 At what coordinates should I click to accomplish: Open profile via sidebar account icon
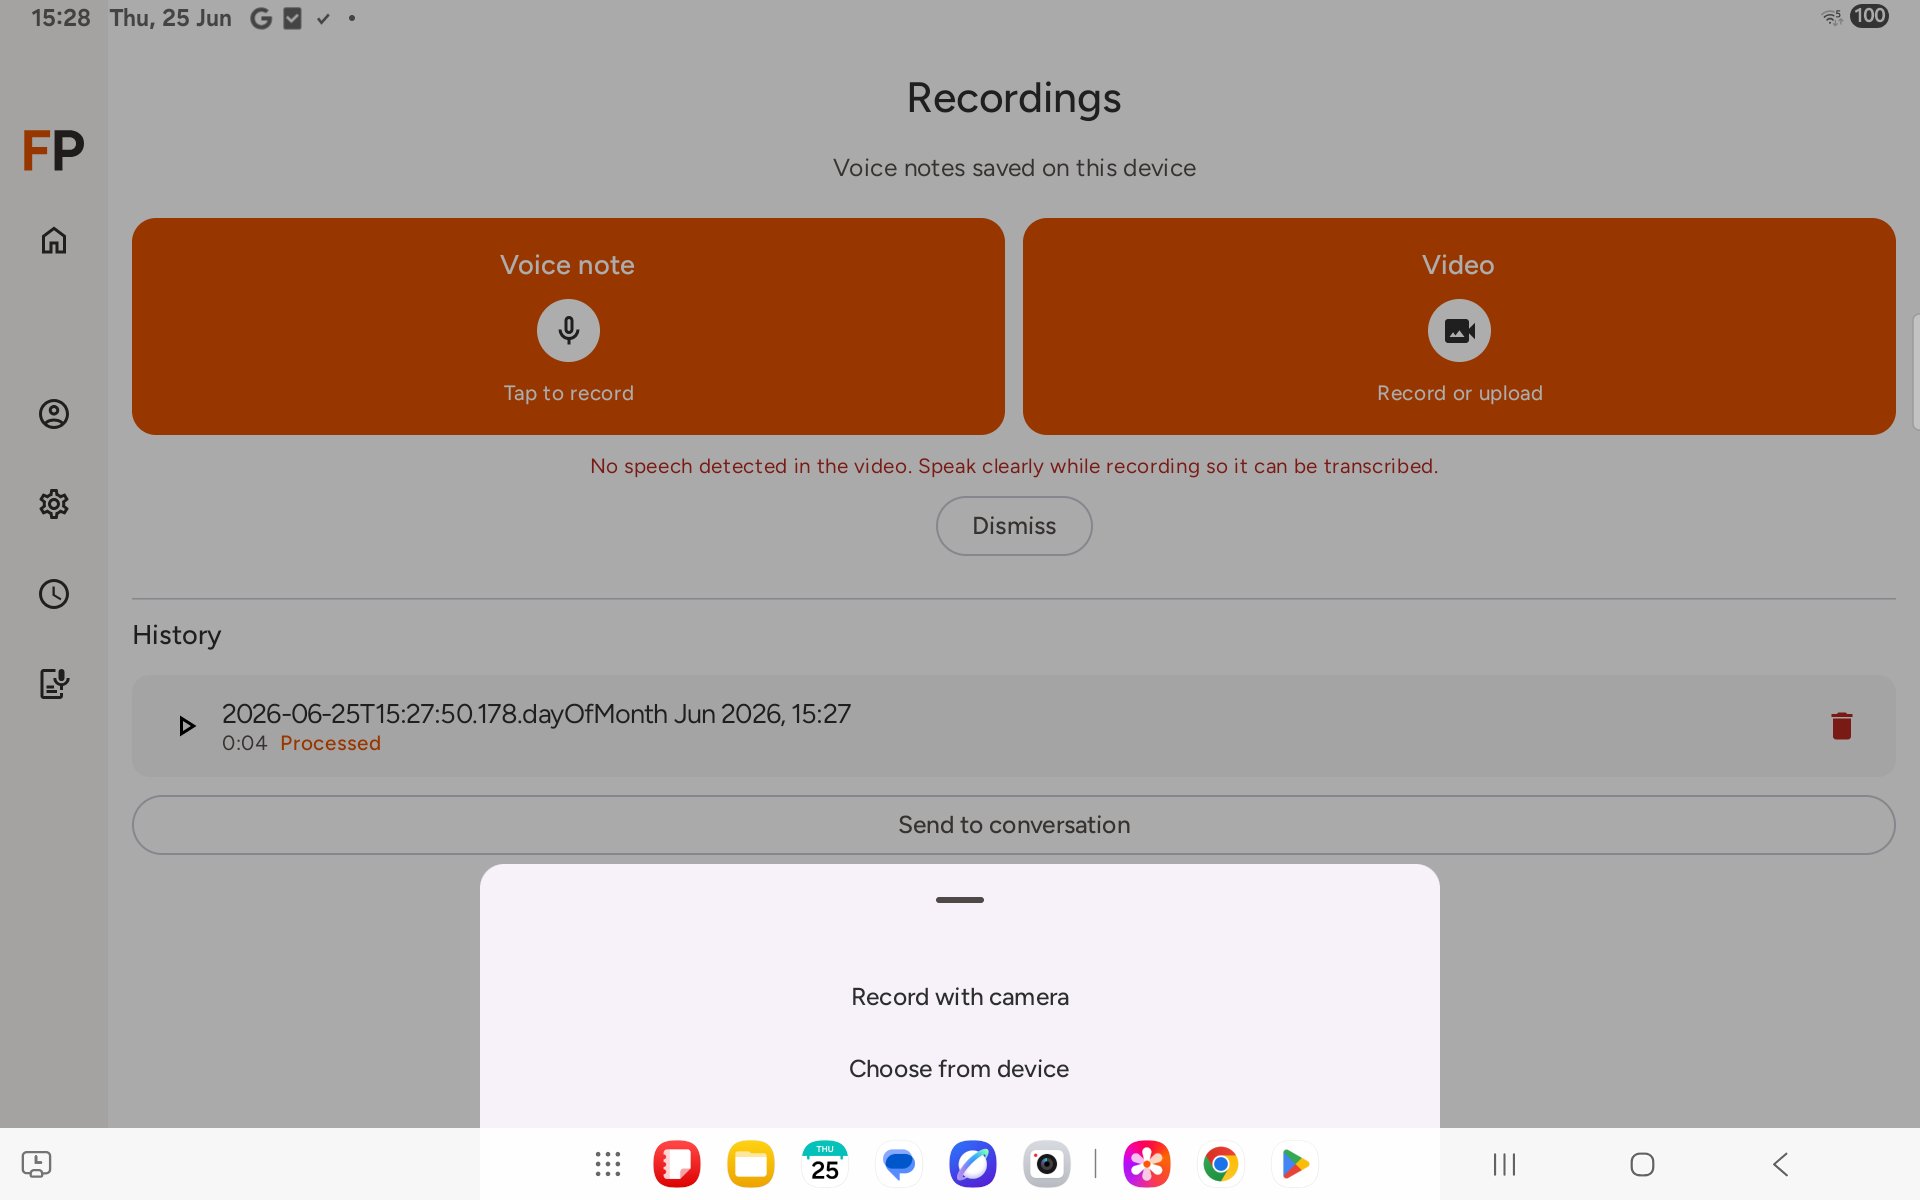54,414
